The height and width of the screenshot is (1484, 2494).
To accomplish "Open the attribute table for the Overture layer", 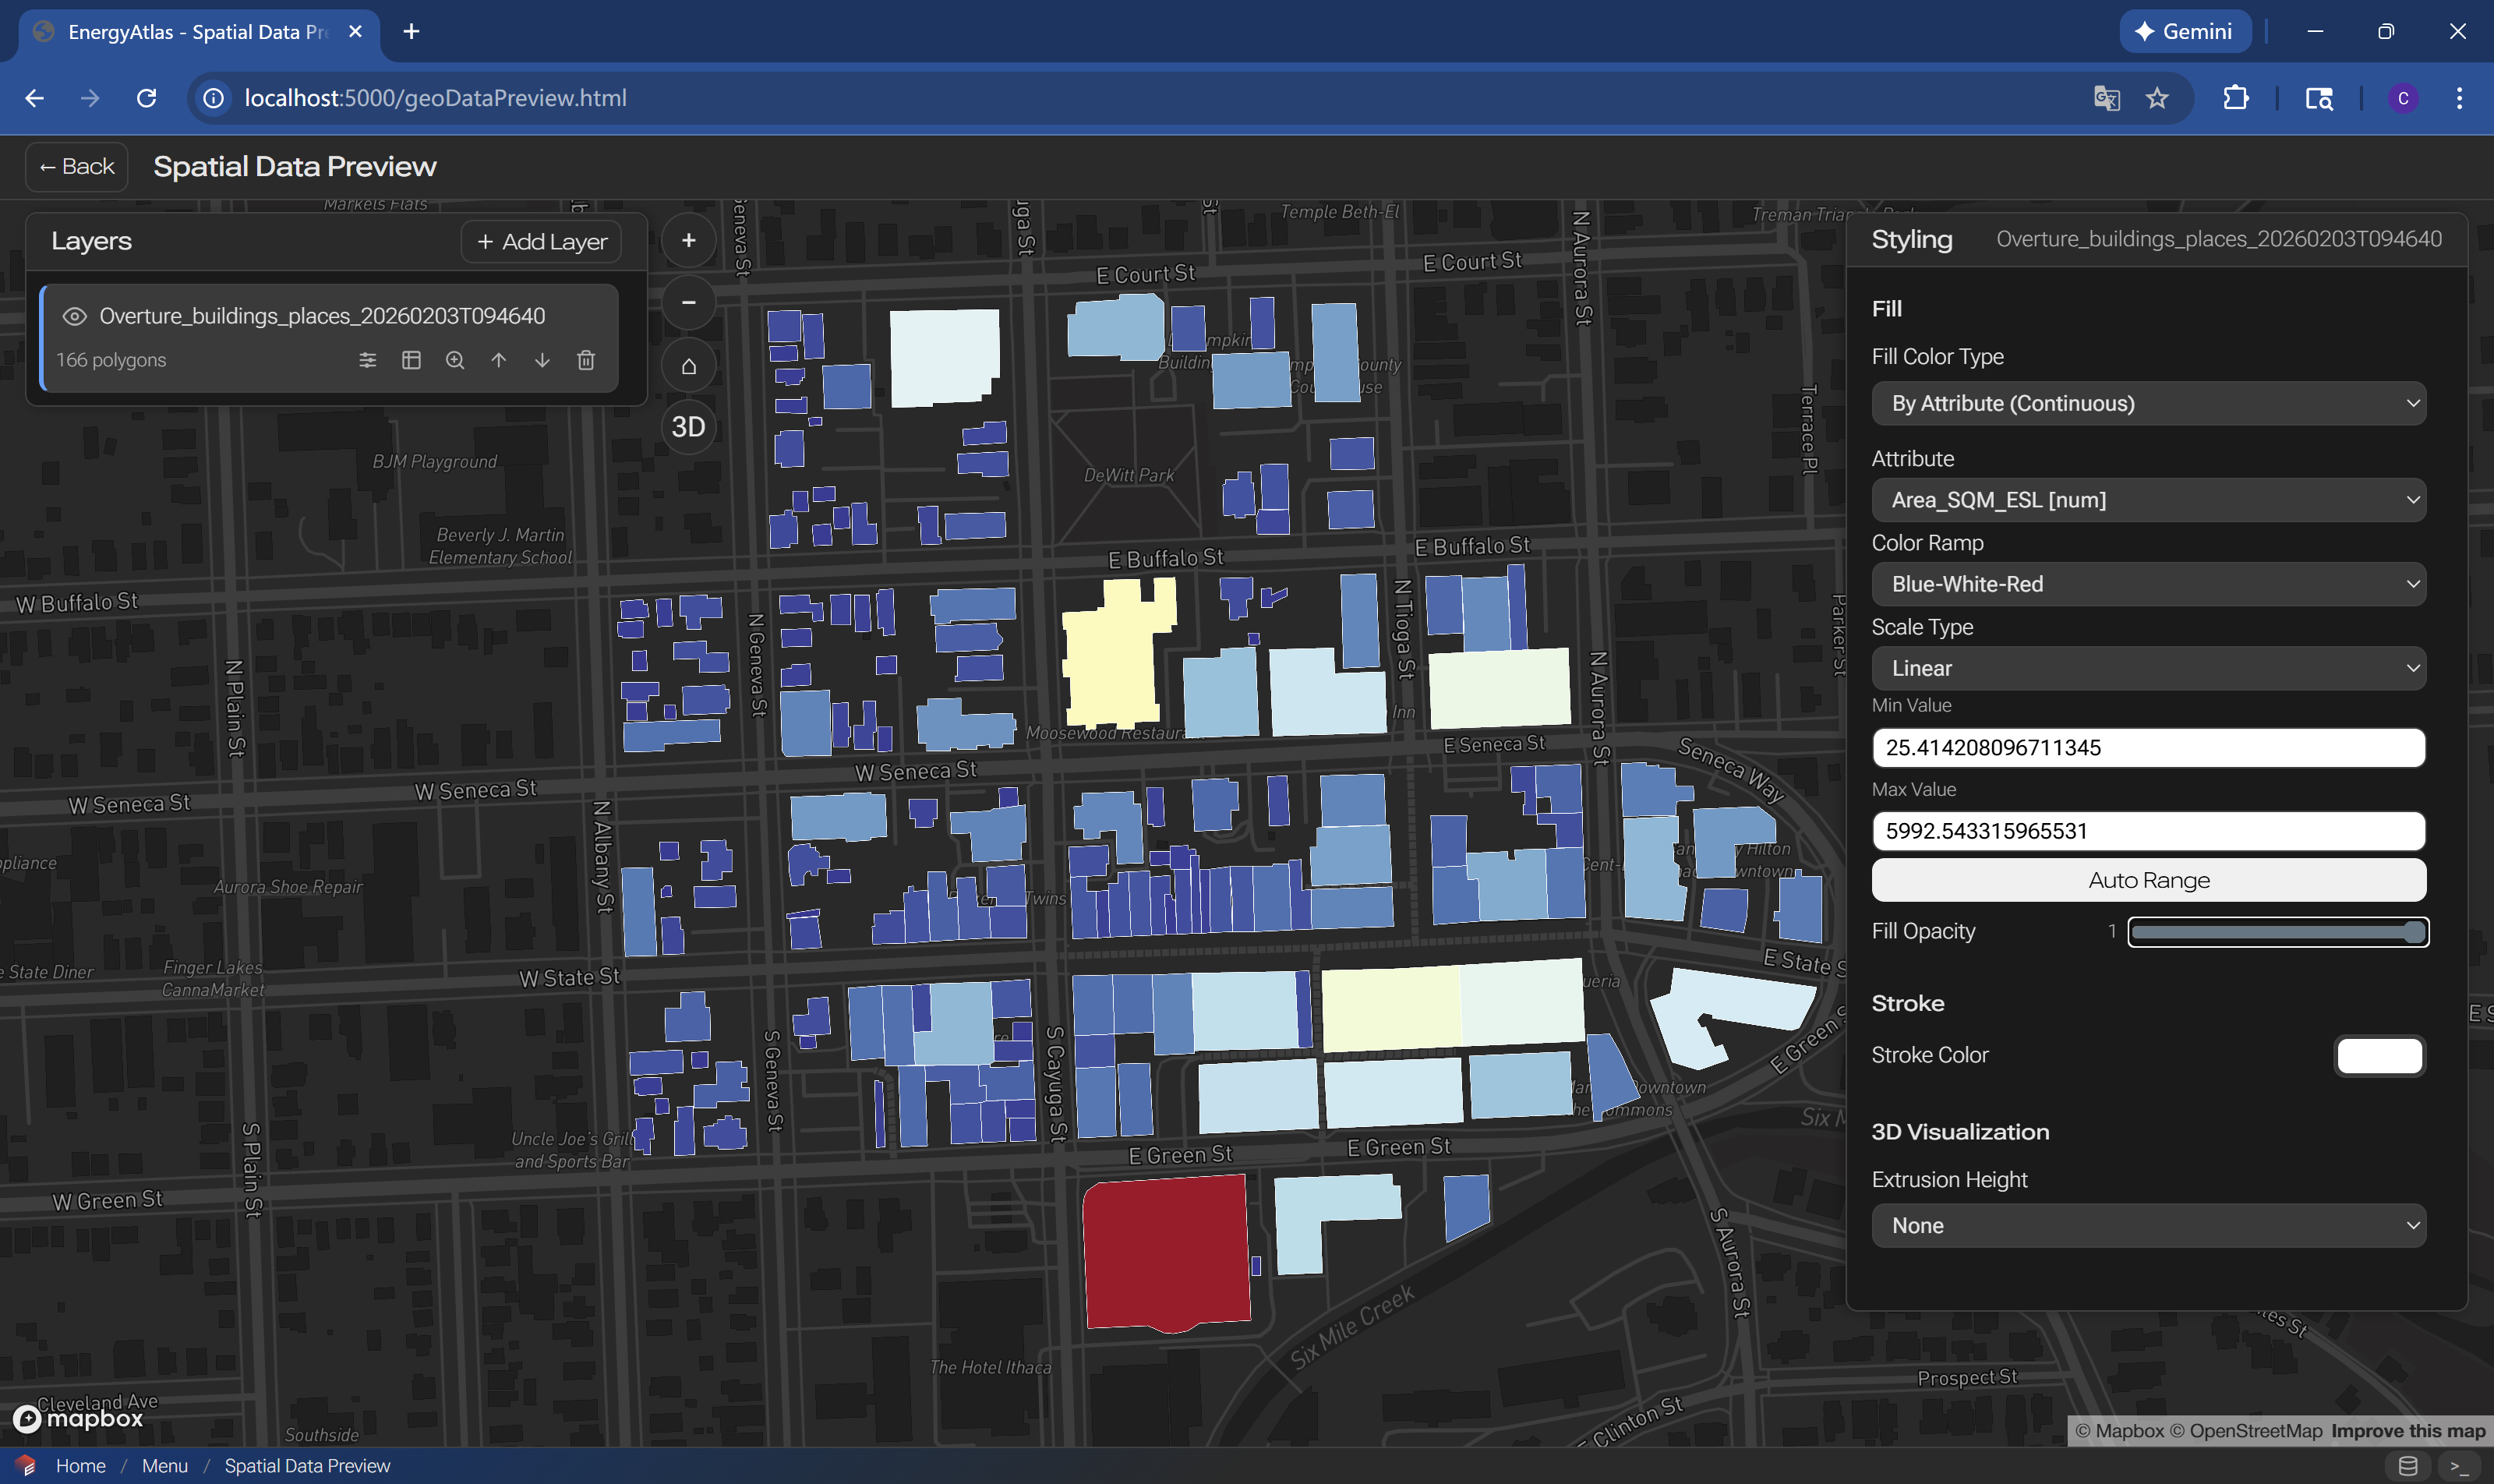I will point(412,360).
